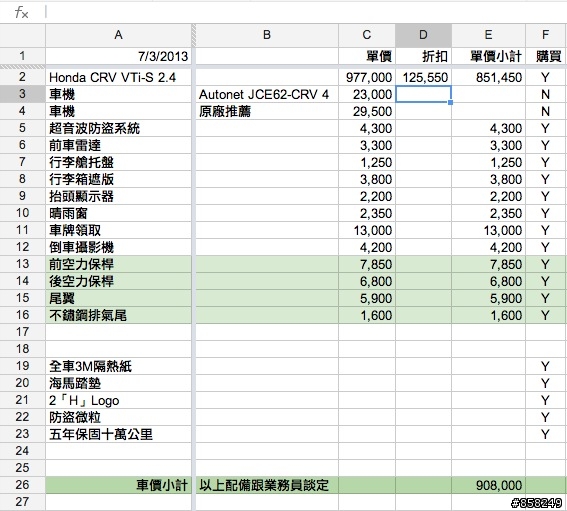Select cell 行李艙托盤
Screen dimensions: 567x511
click(118, 162)
